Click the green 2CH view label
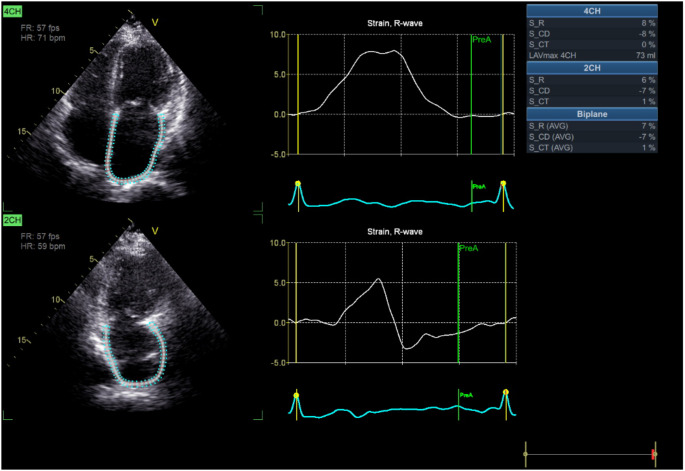 pos(15,219)
